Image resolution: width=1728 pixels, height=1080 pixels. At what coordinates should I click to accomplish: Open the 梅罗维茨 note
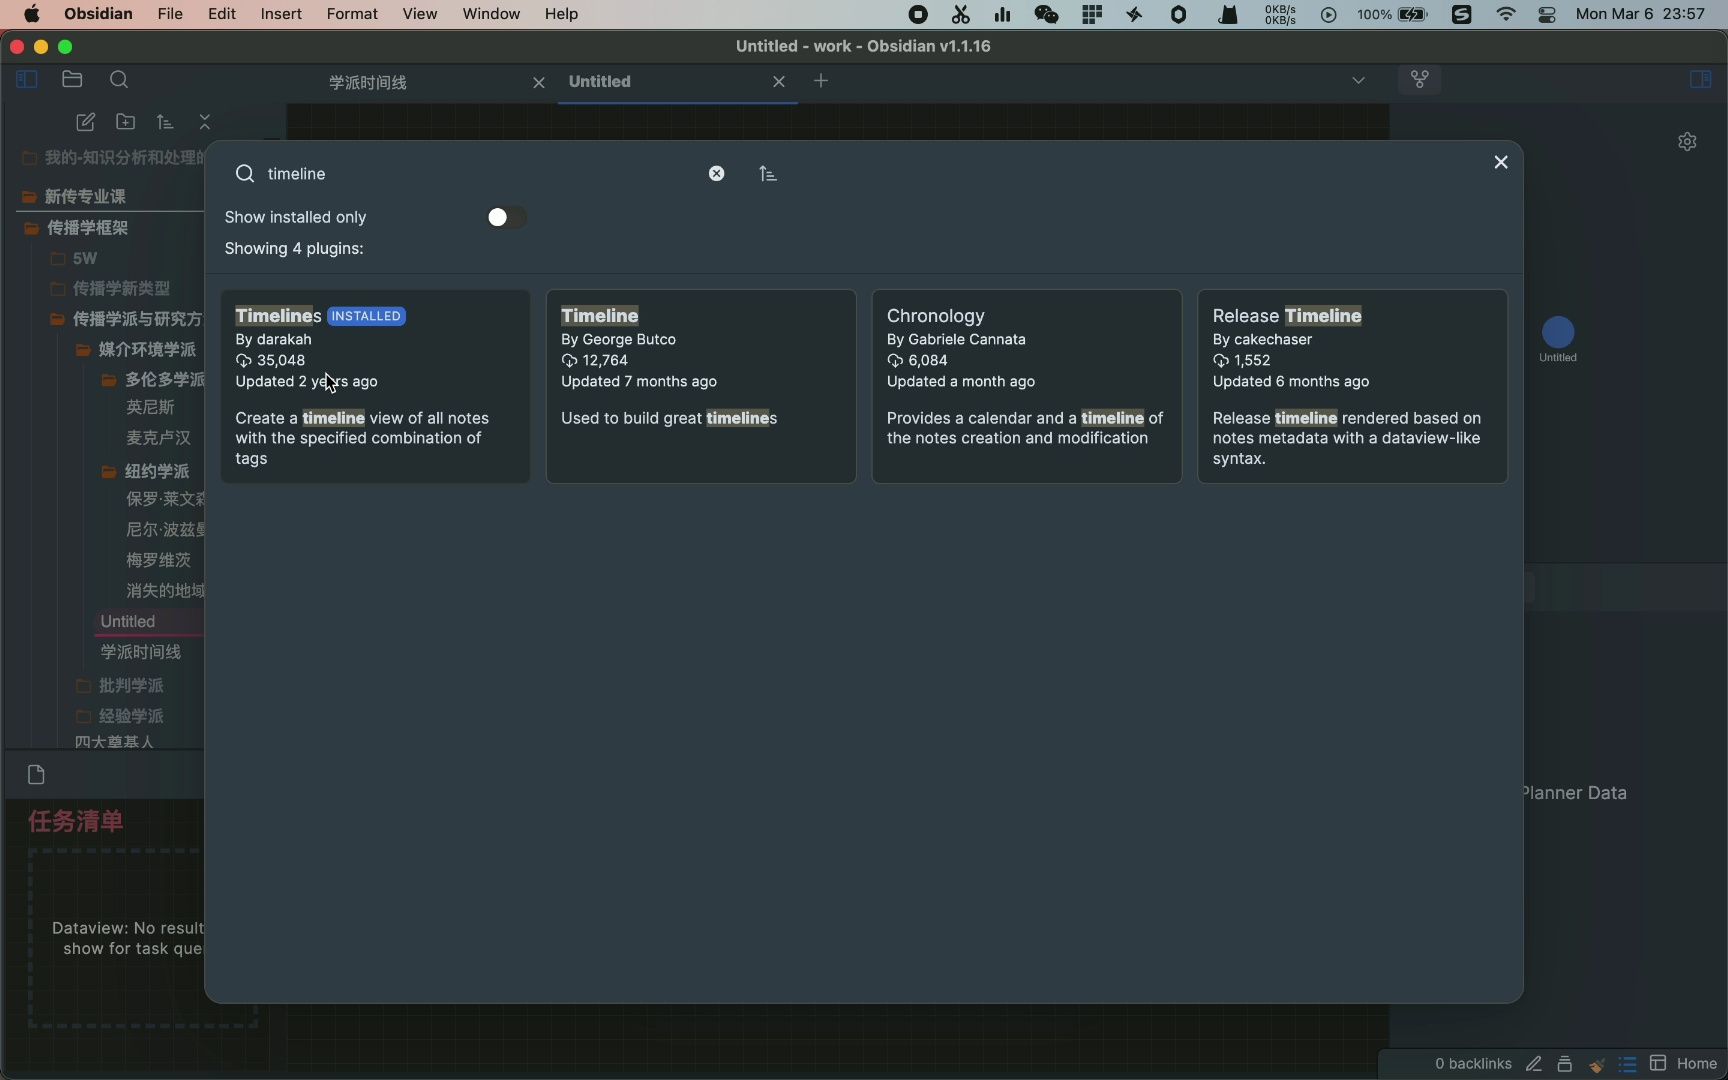(158, 561)
